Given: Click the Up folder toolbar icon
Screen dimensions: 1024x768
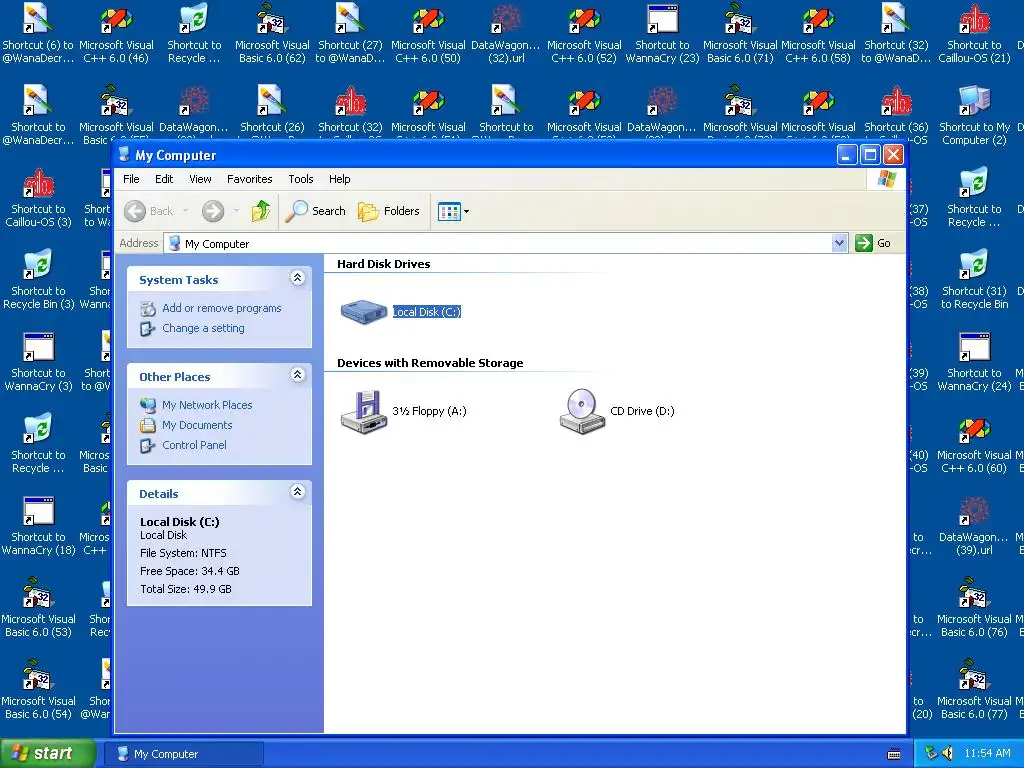Looking at the screenshot, I should coord(261,211).
